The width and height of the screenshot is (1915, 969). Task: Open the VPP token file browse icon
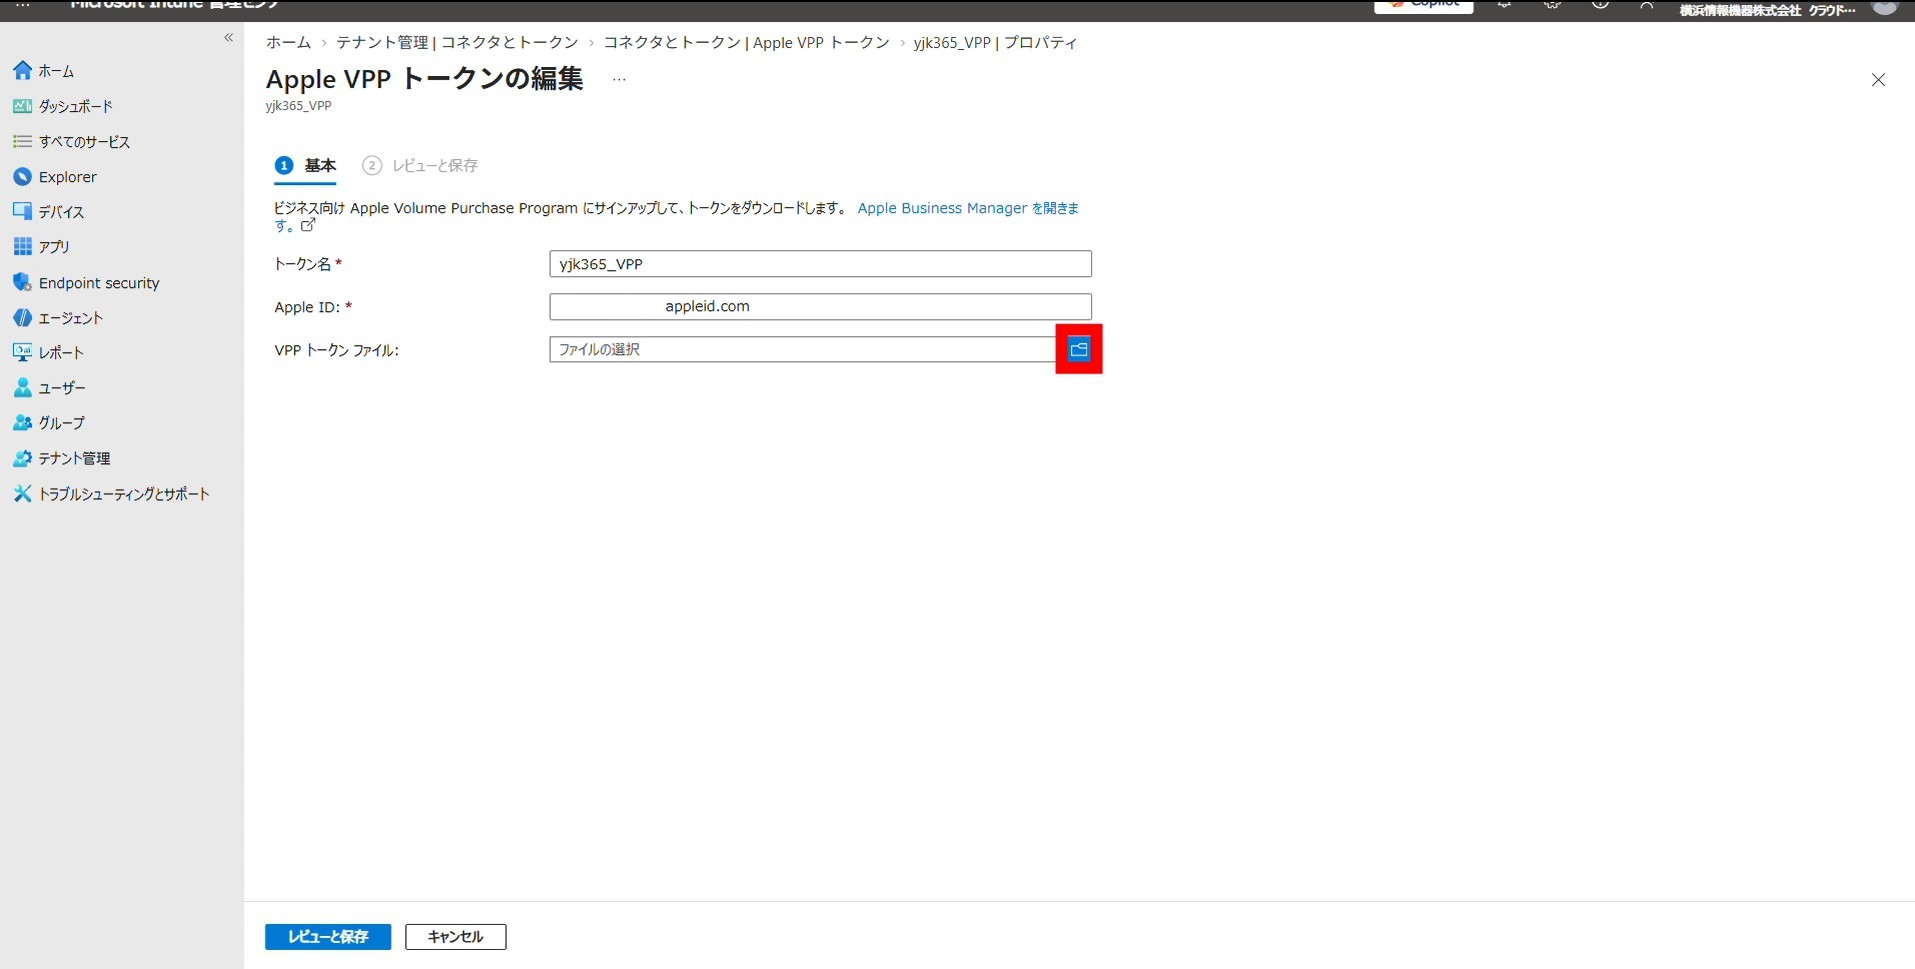[1078, 349]
